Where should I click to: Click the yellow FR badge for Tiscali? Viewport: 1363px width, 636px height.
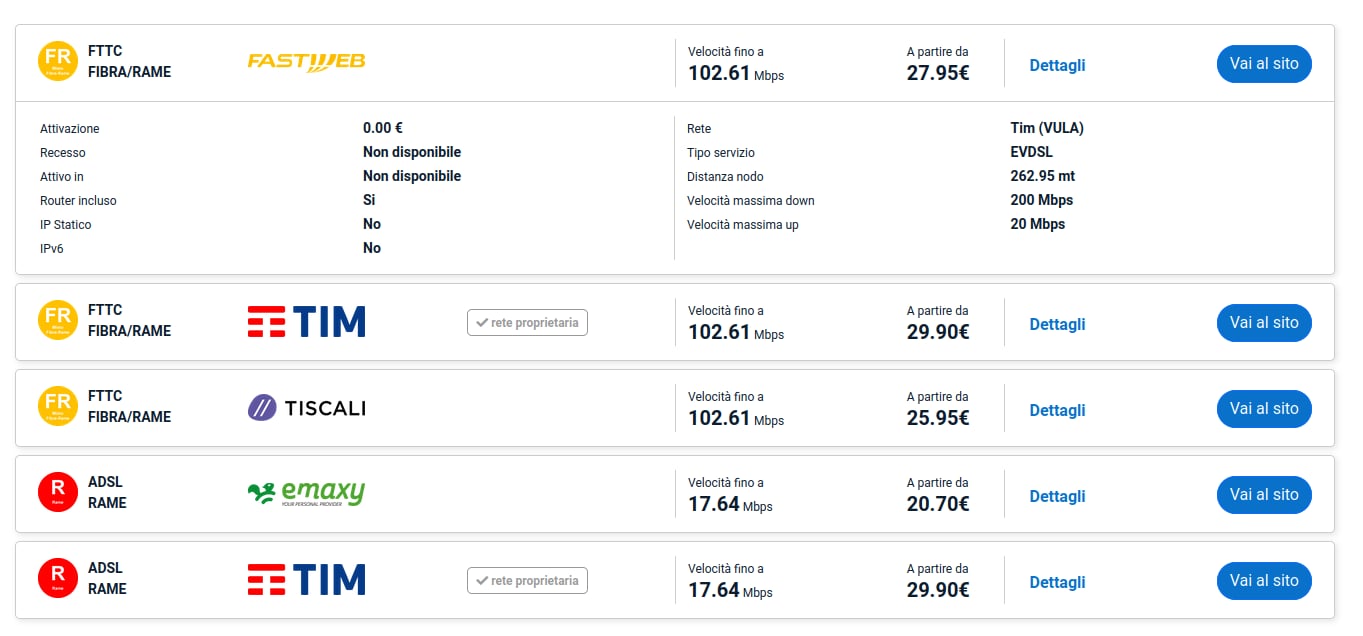pos(58,407)
